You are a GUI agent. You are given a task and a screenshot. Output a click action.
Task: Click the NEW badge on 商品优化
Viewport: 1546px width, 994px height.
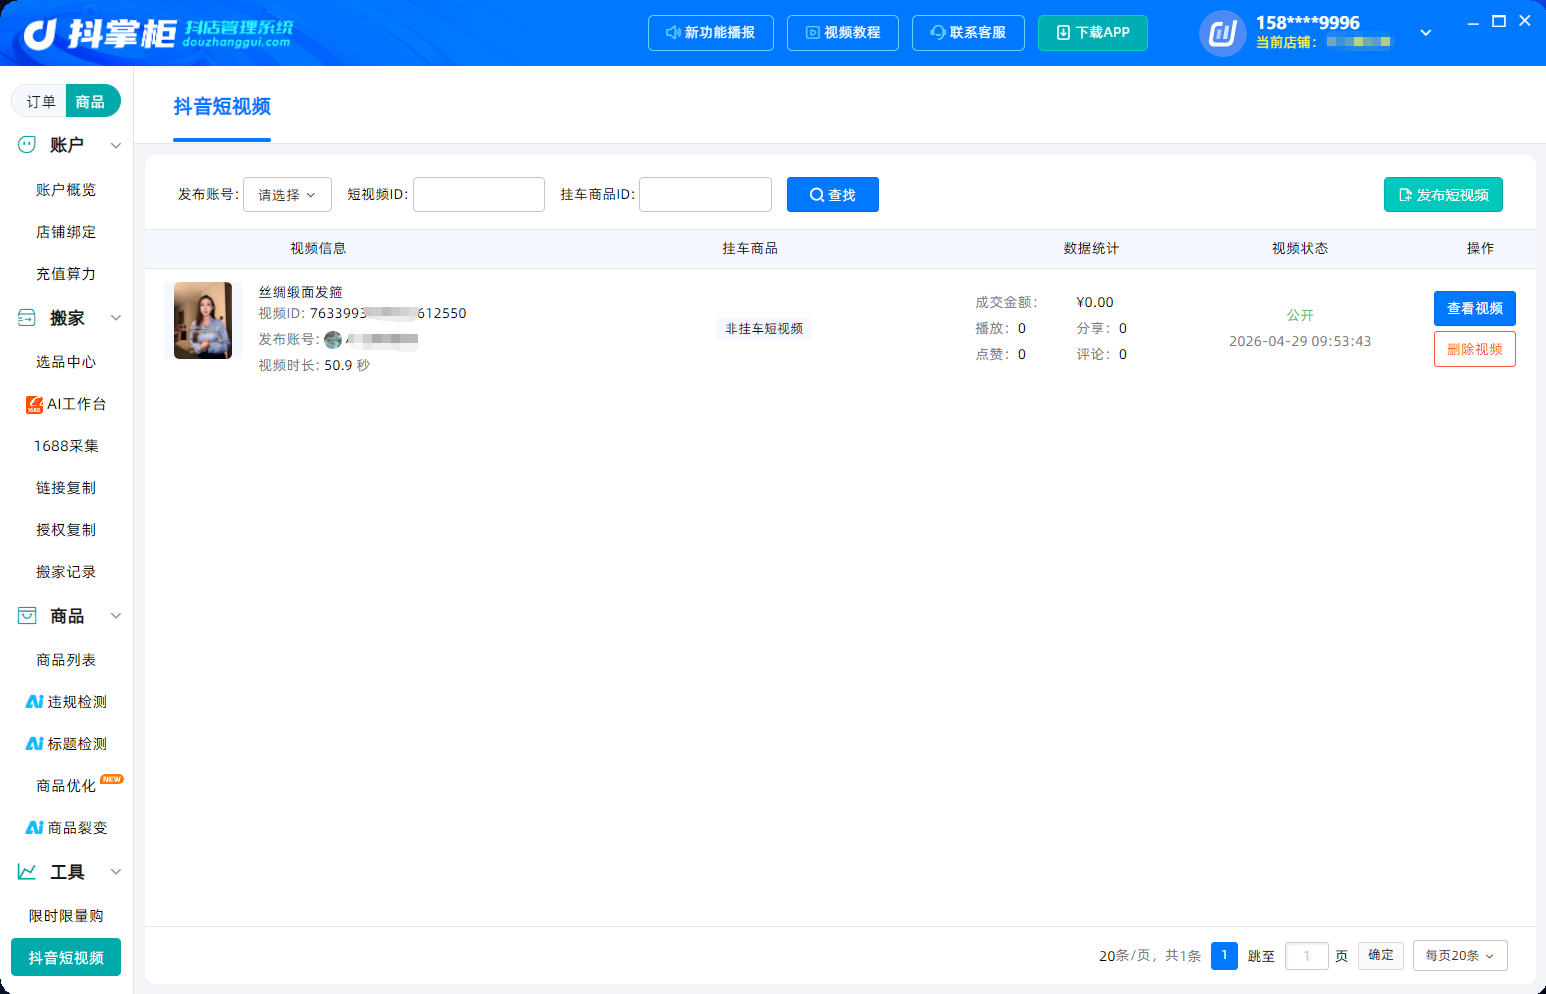tap(112, 779)
